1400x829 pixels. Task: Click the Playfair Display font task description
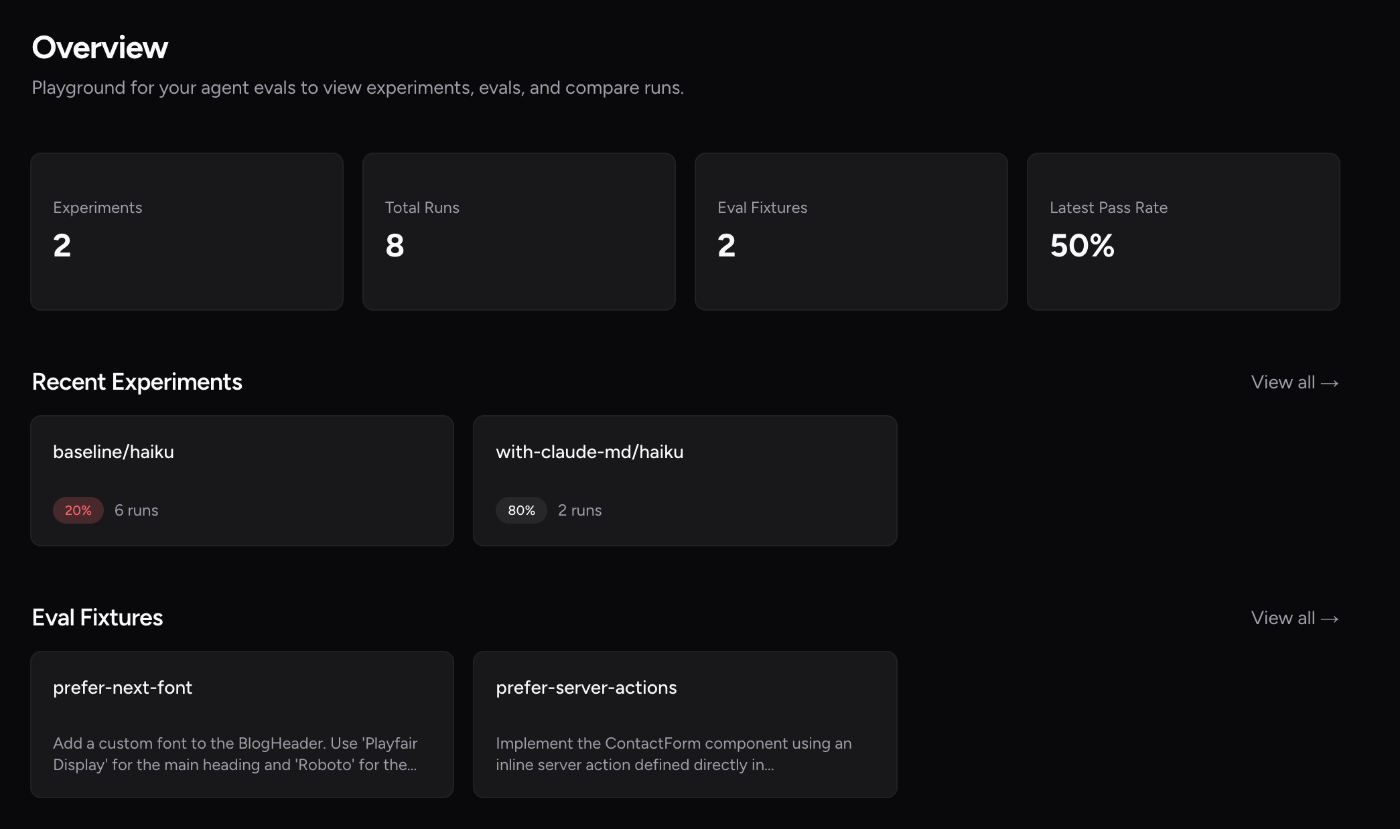coord(235,754)
